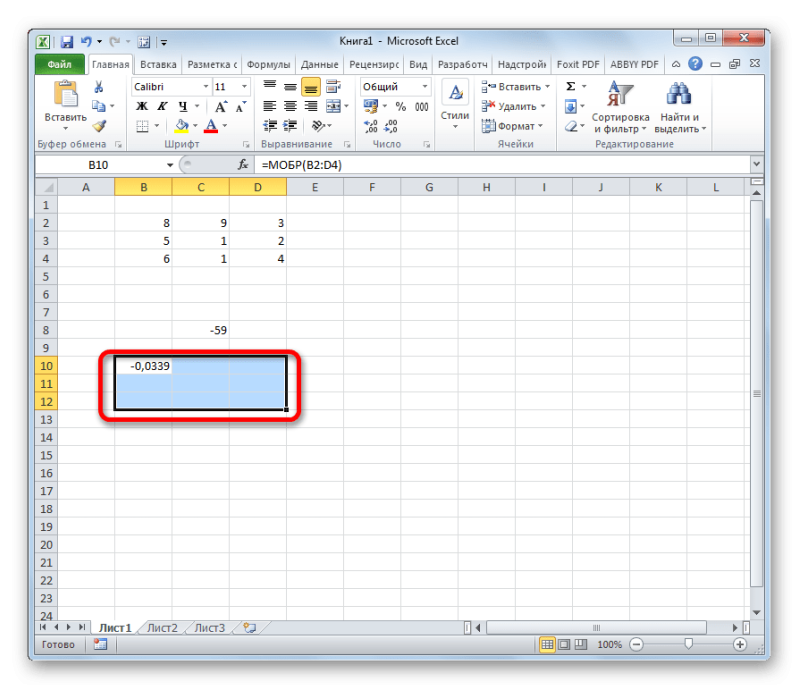Decrease indent of cell
This screenshot has width=800, height=690.
tap(270, 126)
